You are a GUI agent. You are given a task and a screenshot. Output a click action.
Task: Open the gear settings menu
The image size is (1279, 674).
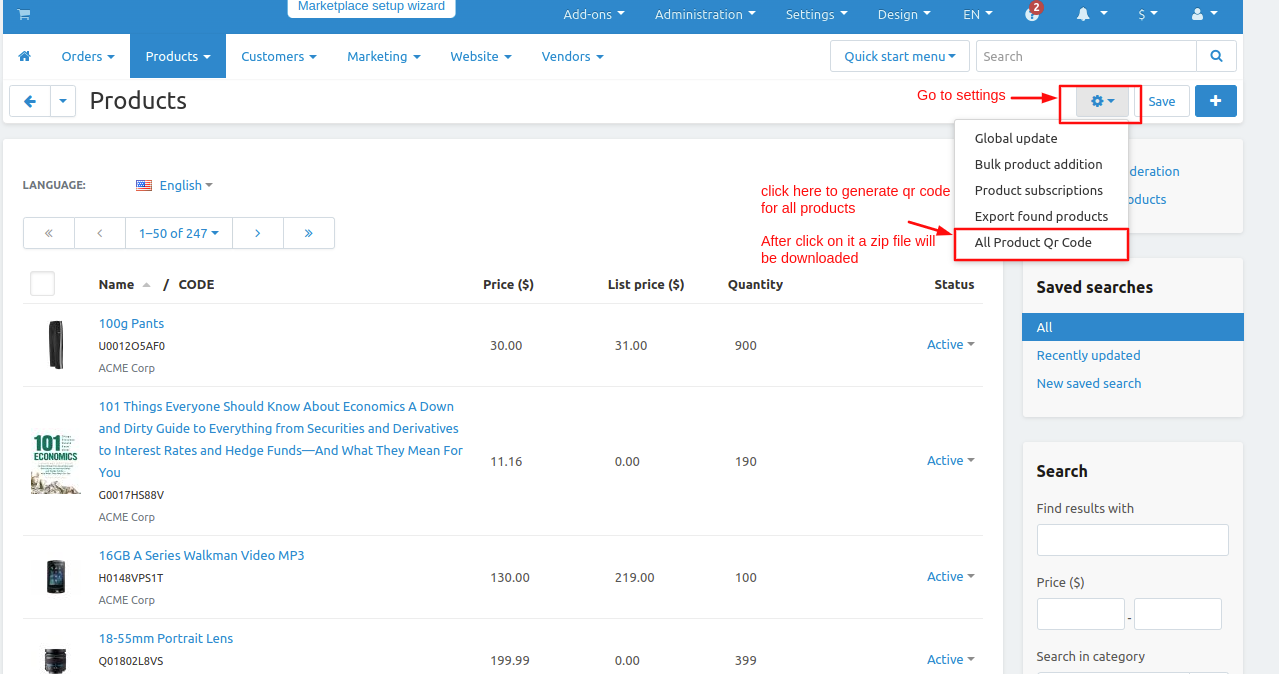(1103, 101)
